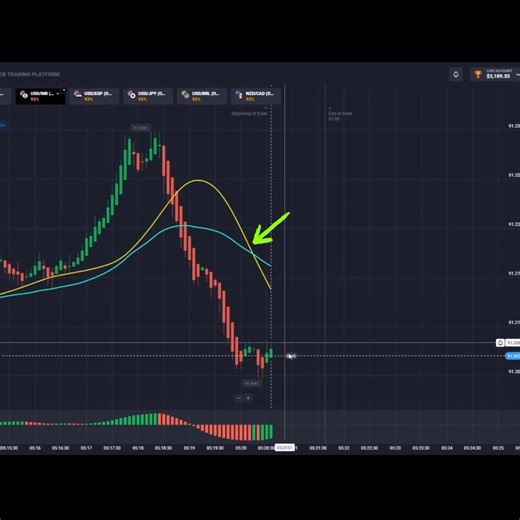Click the 05:24 time axis label
This screenshot has height=520, width=520.
[447, 448]
